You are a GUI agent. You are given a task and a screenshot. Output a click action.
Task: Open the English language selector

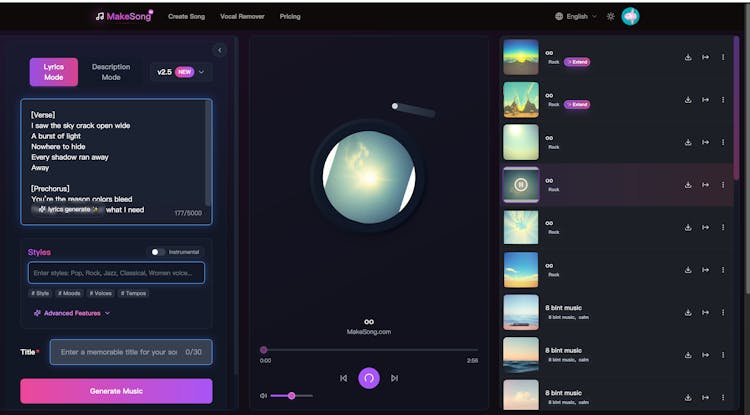[x=576, y=16]
